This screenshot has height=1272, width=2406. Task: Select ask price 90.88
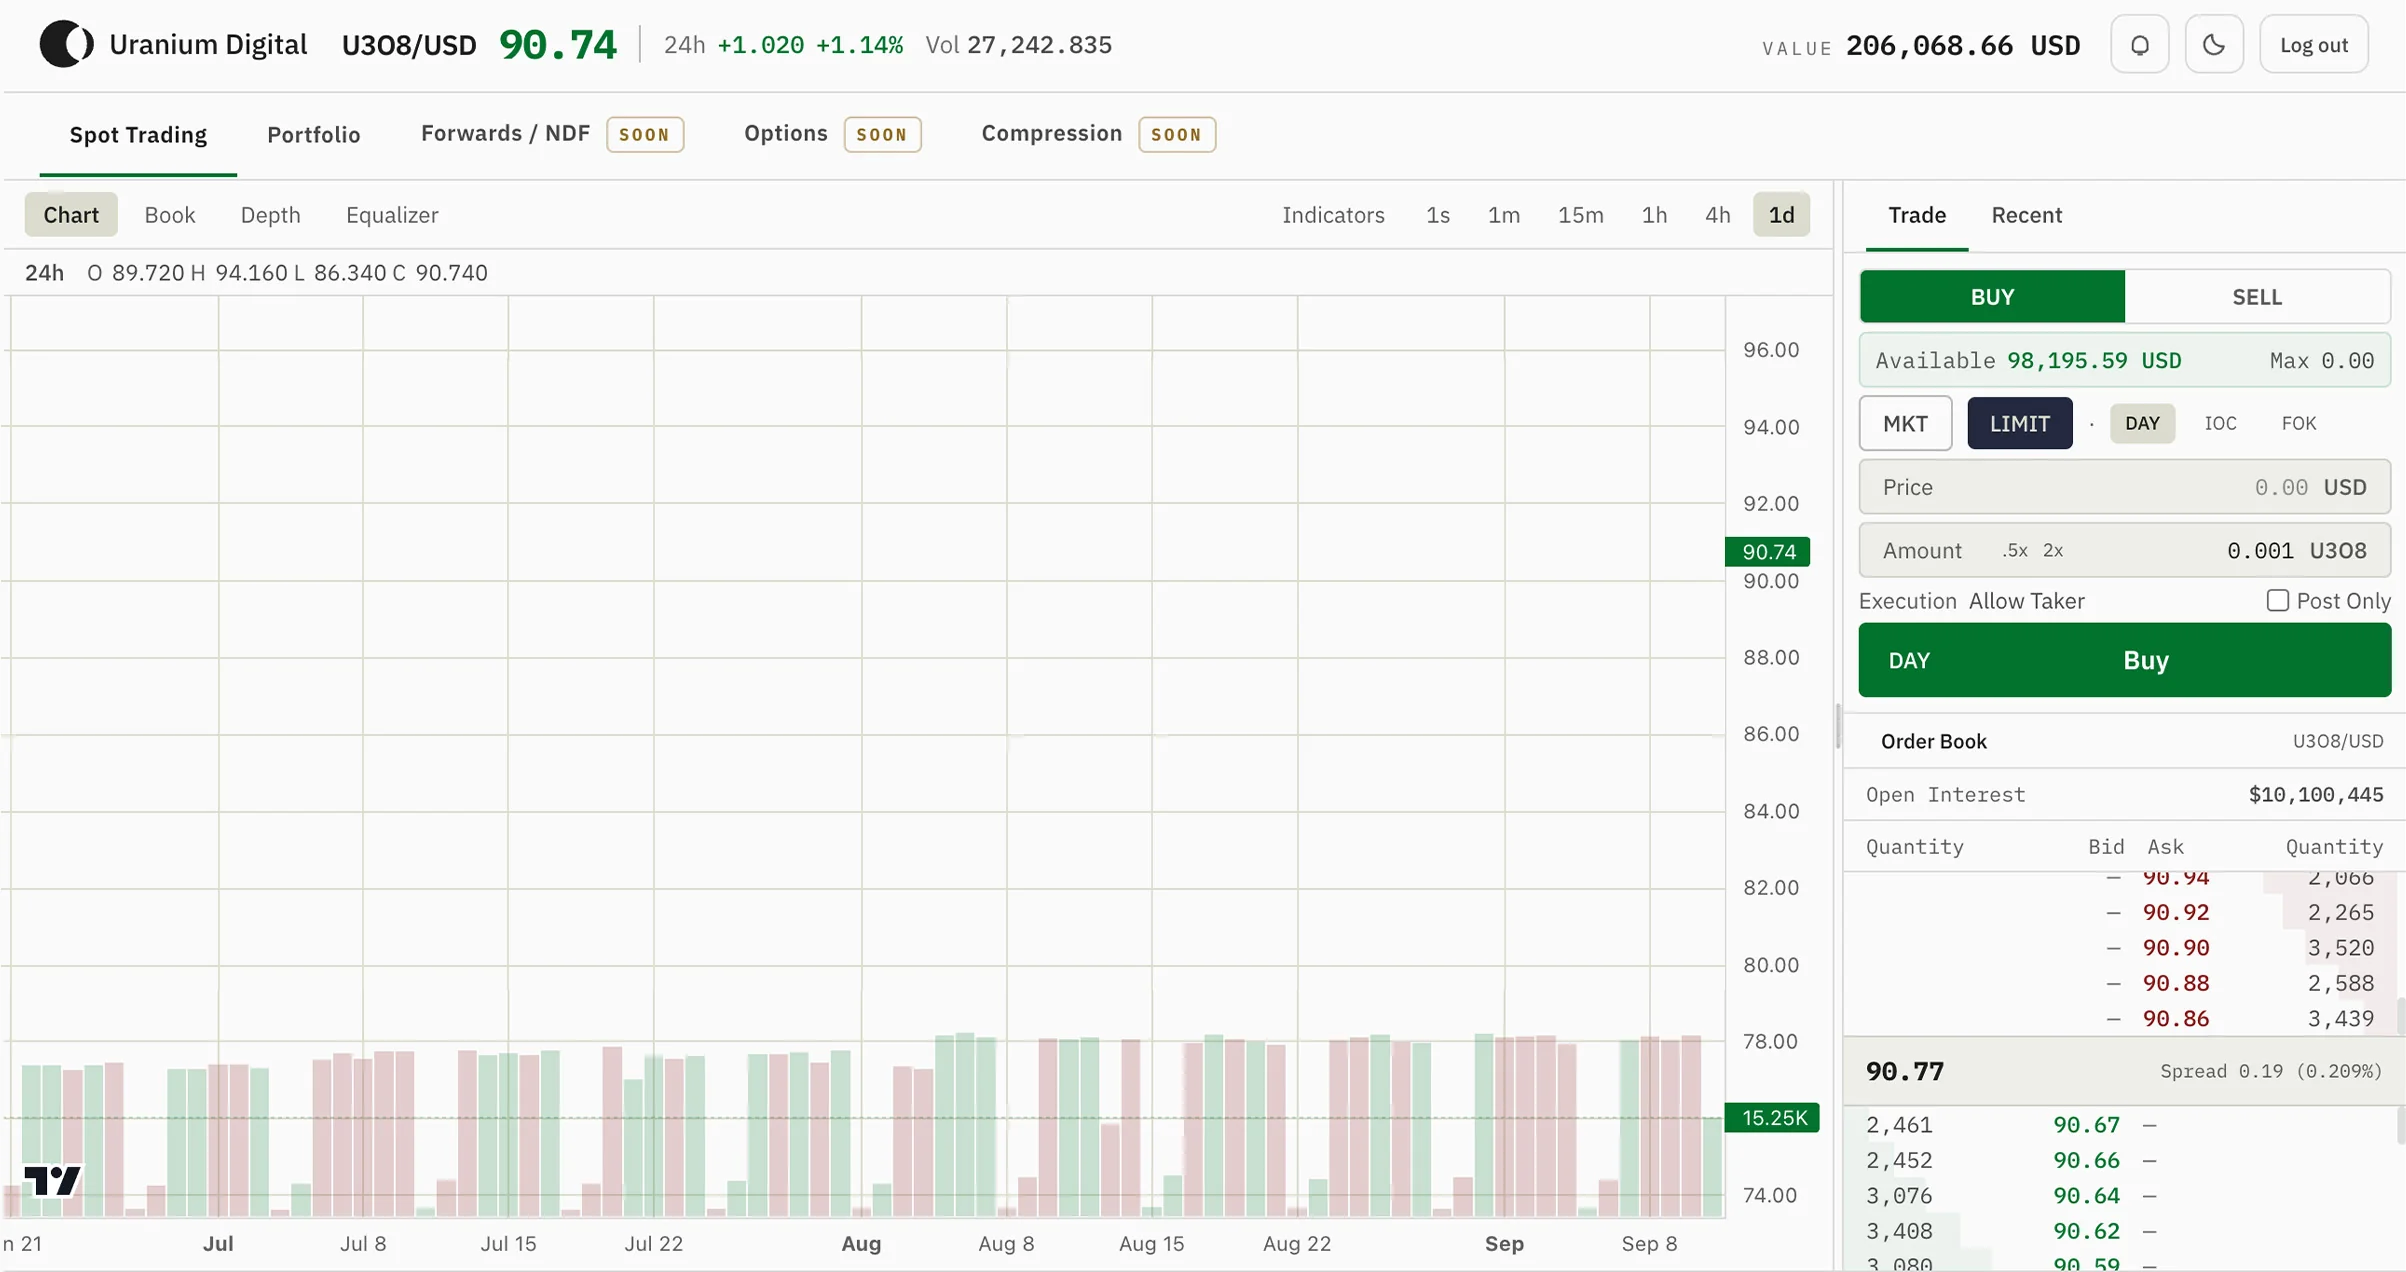pos(2175,984)
